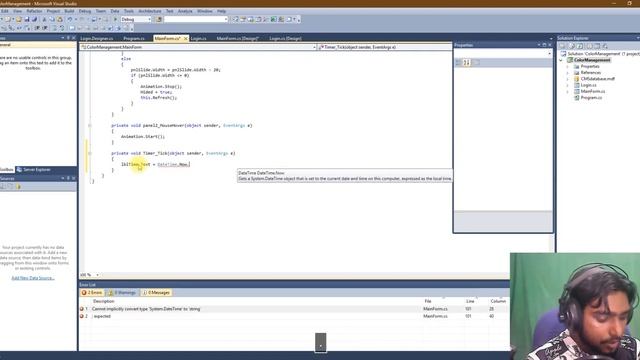Collapse the panel2_MouseHover method outline
The height and width of the screenshot is (360, 640).
click(90, 126)
